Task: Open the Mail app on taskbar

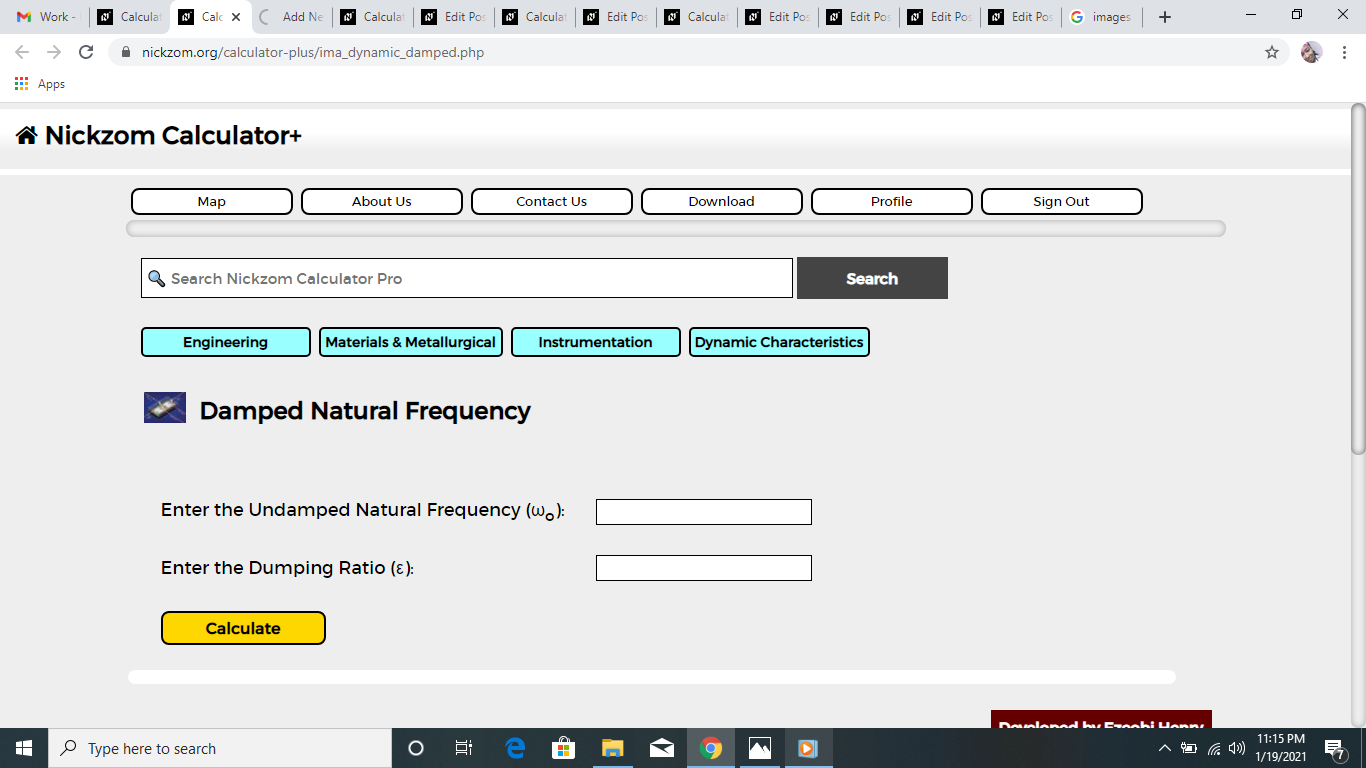Action: [662, 748]
